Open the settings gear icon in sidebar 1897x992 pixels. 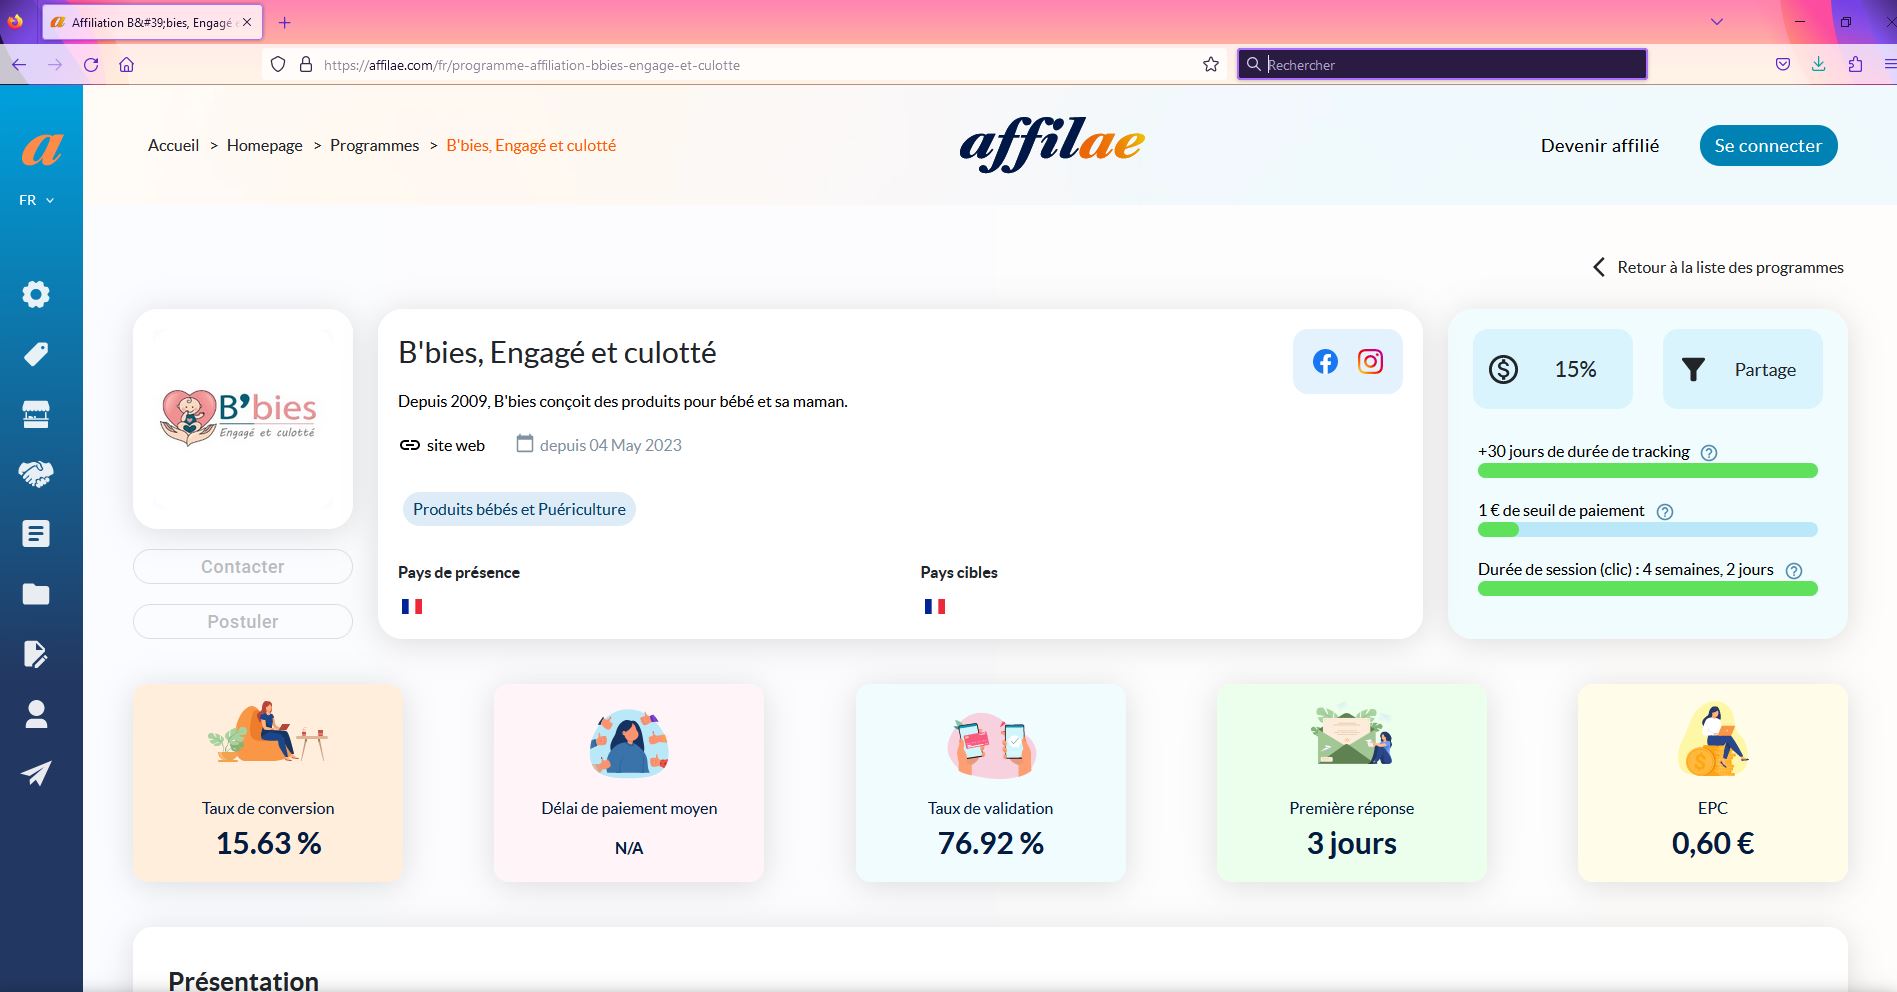pos(36,294)
